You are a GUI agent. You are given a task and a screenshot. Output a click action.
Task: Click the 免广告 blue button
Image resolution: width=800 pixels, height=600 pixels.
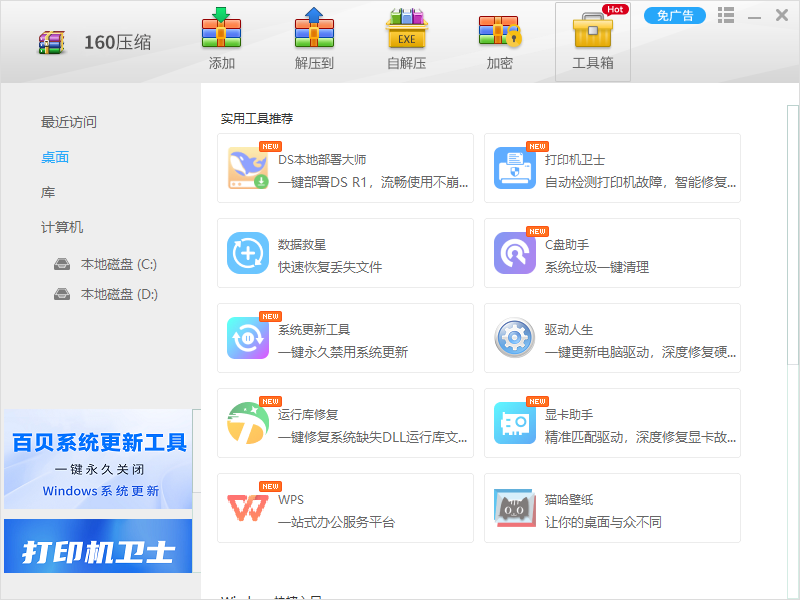point(674,15)
